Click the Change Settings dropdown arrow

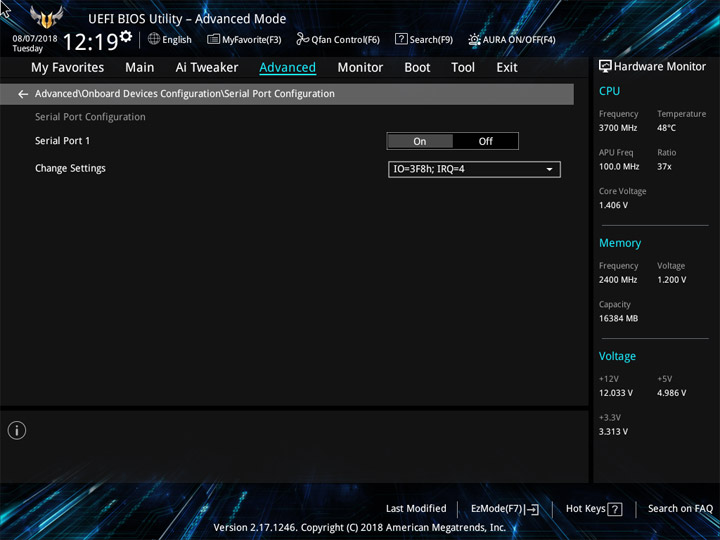(549, 169)
